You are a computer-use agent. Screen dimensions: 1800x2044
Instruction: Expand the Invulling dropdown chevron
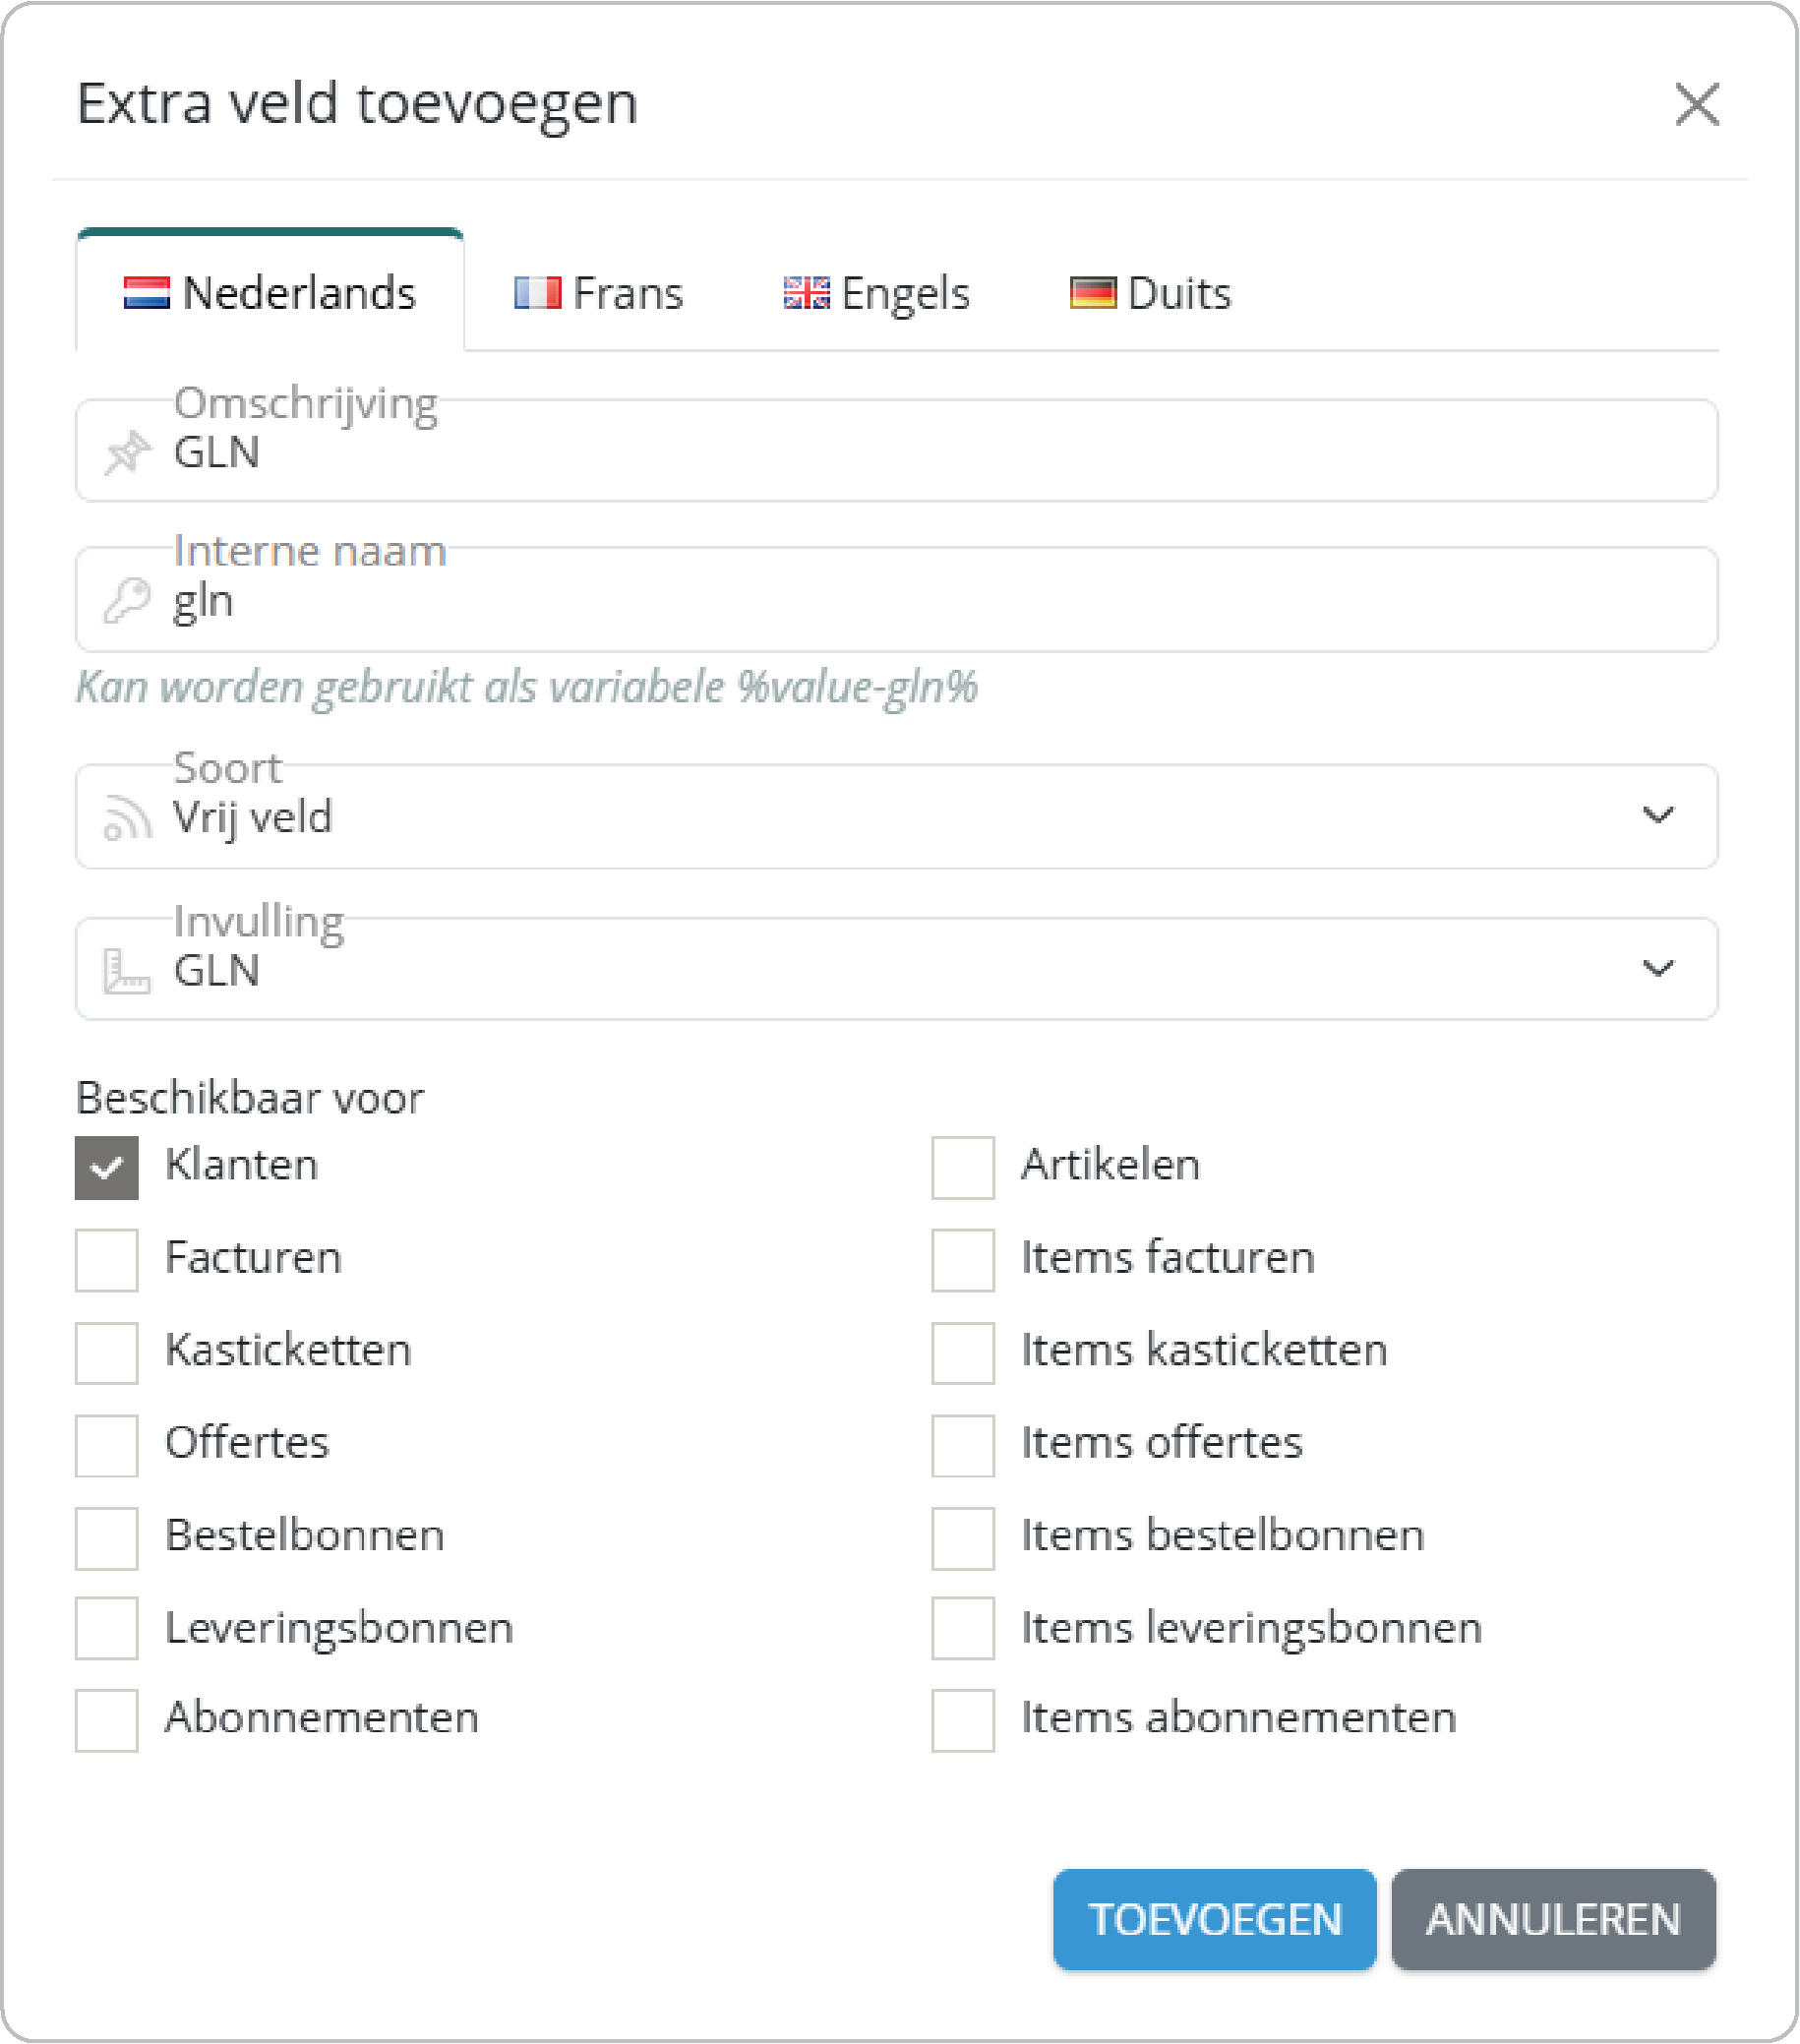1657,968
